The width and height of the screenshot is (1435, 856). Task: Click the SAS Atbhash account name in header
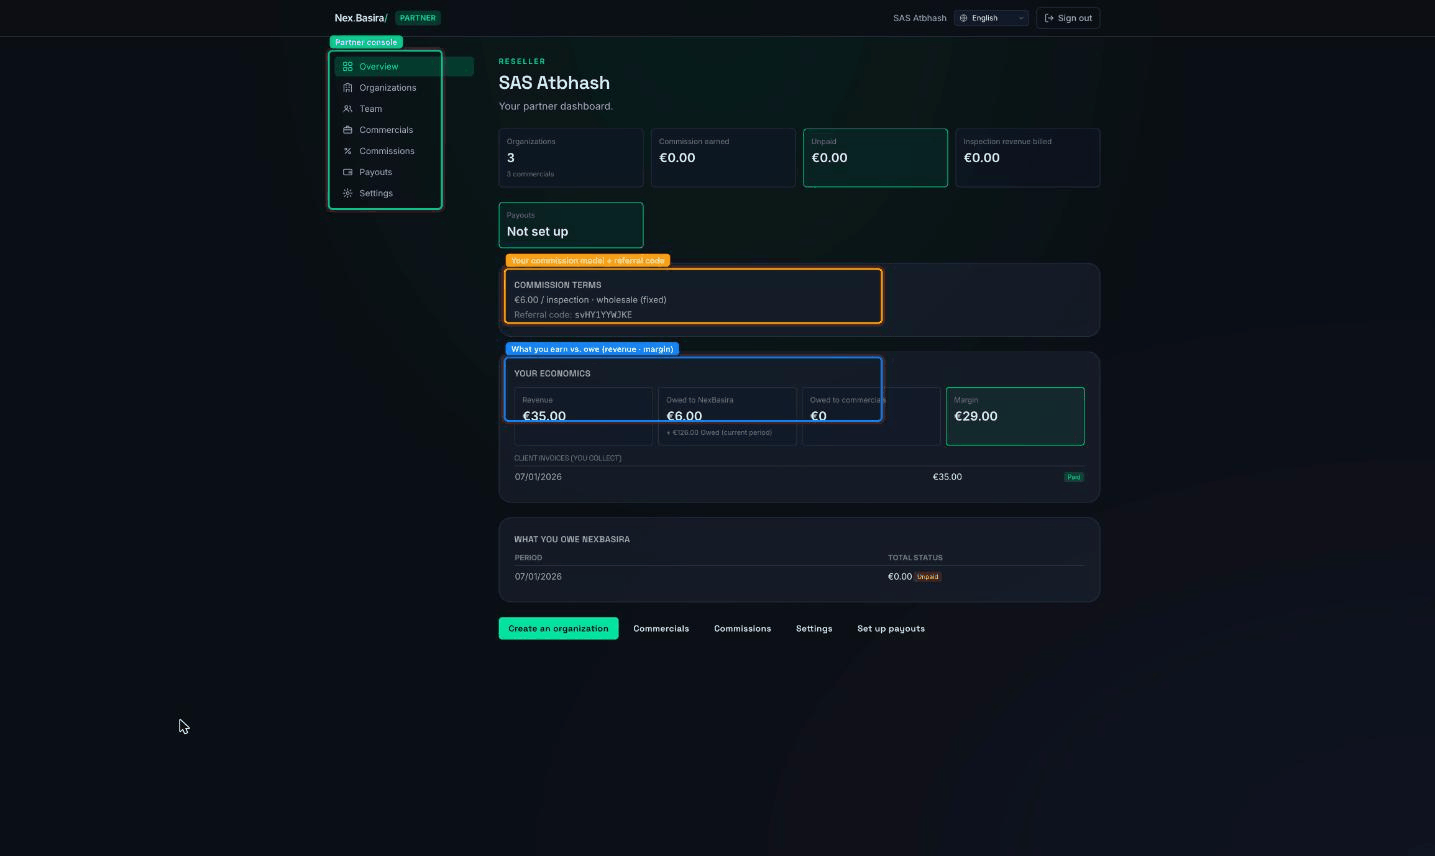pyautogui.click(x=920, y=18)
